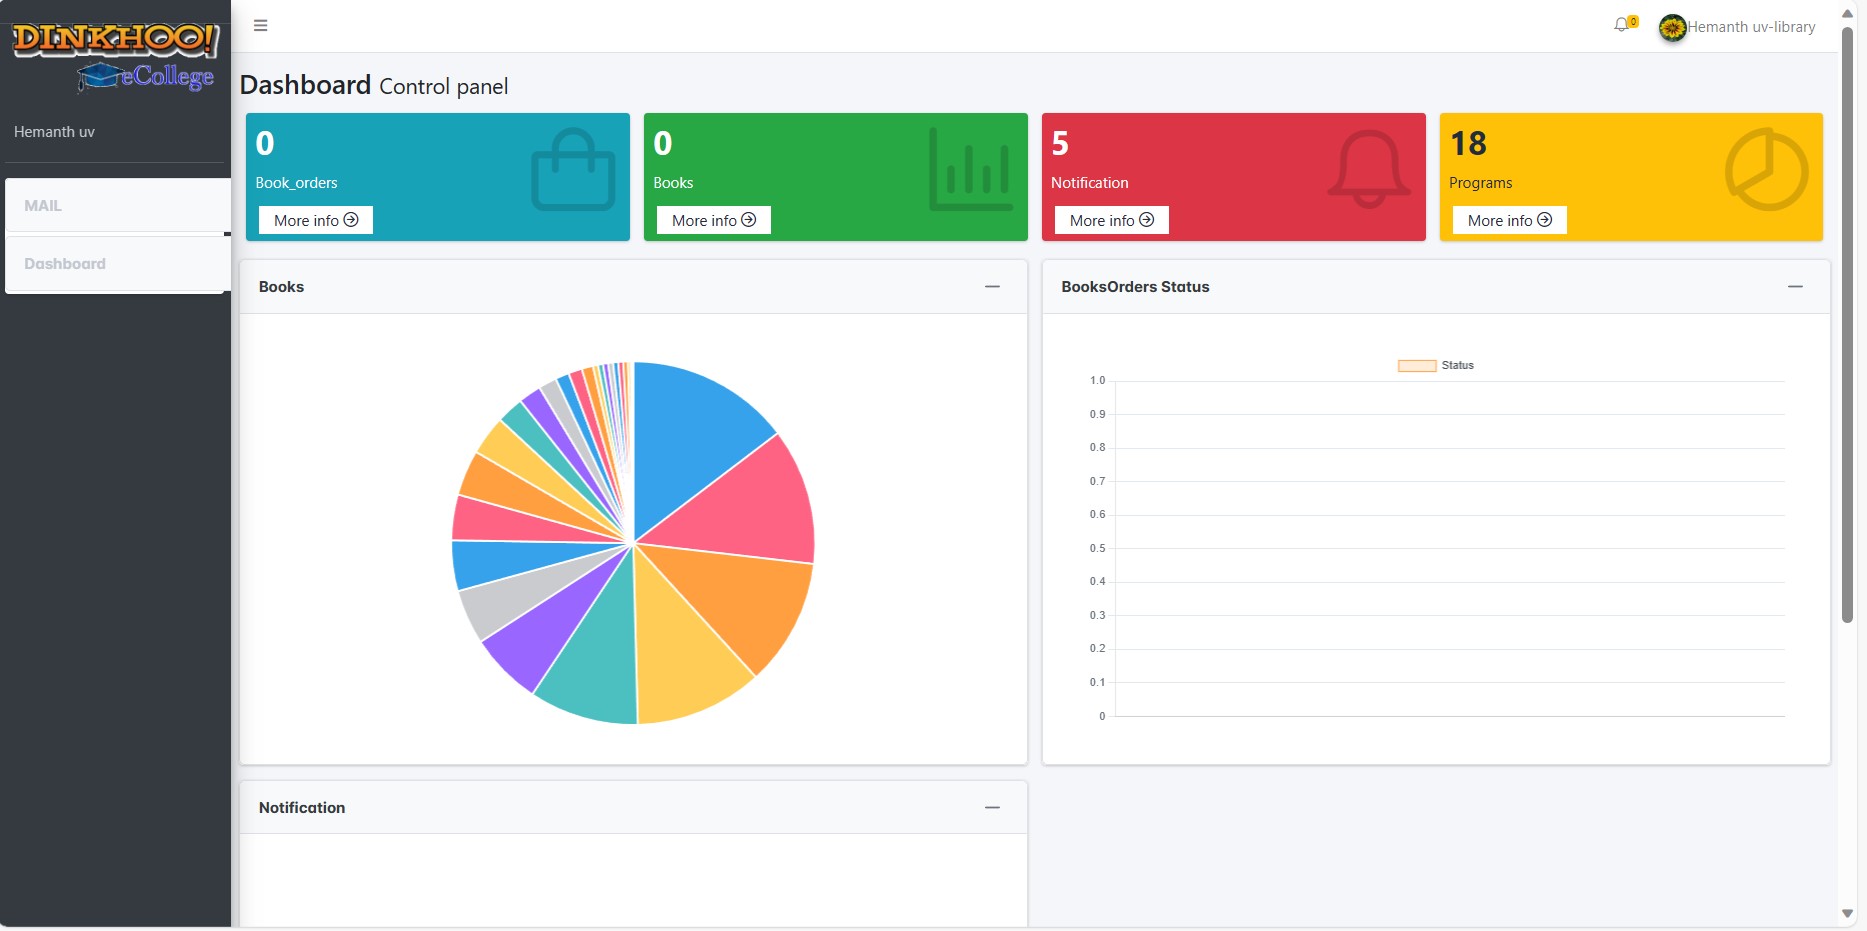Open More info for Book_orders
Screen dimensions: 1867x931
click(316, 220)
